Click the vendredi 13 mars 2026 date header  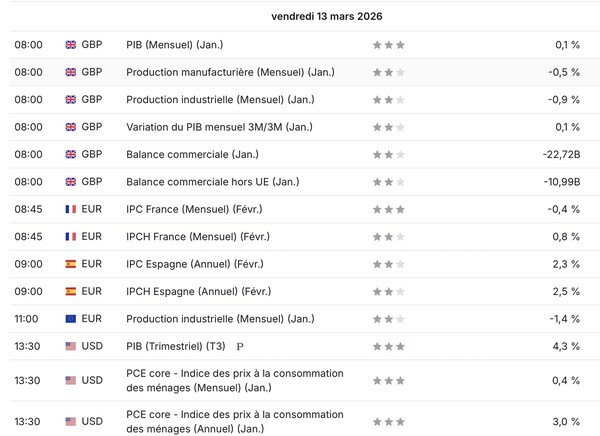tap(327, 16)
